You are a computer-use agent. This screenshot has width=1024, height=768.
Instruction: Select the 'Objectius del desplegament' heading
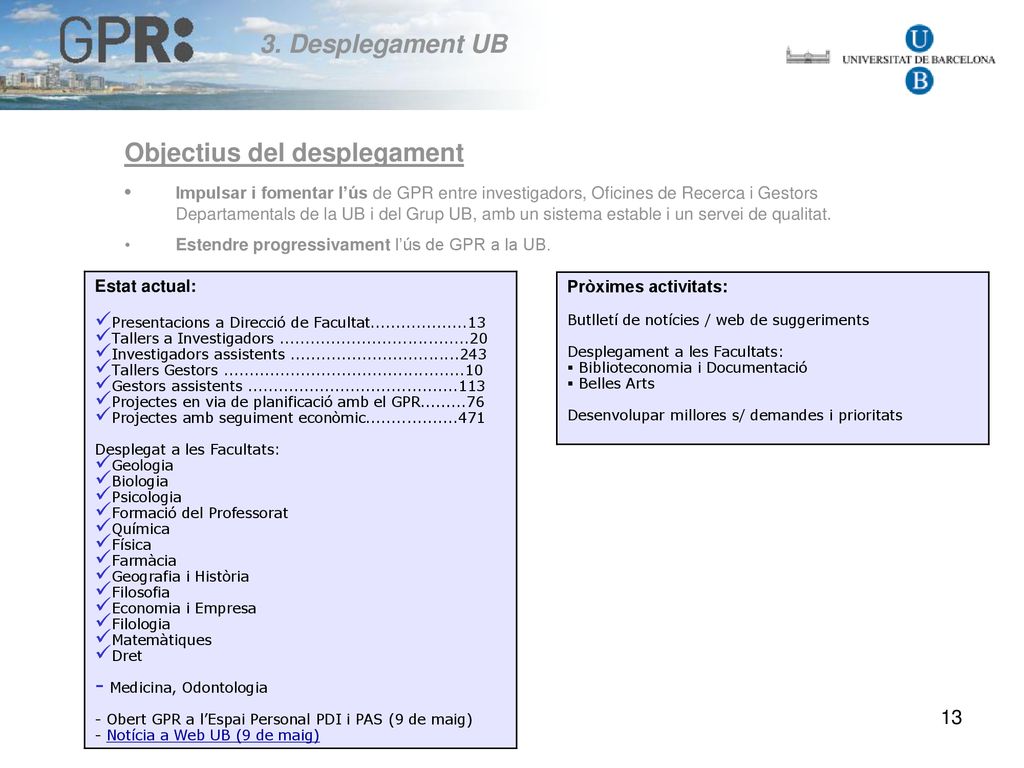point(294,153)
